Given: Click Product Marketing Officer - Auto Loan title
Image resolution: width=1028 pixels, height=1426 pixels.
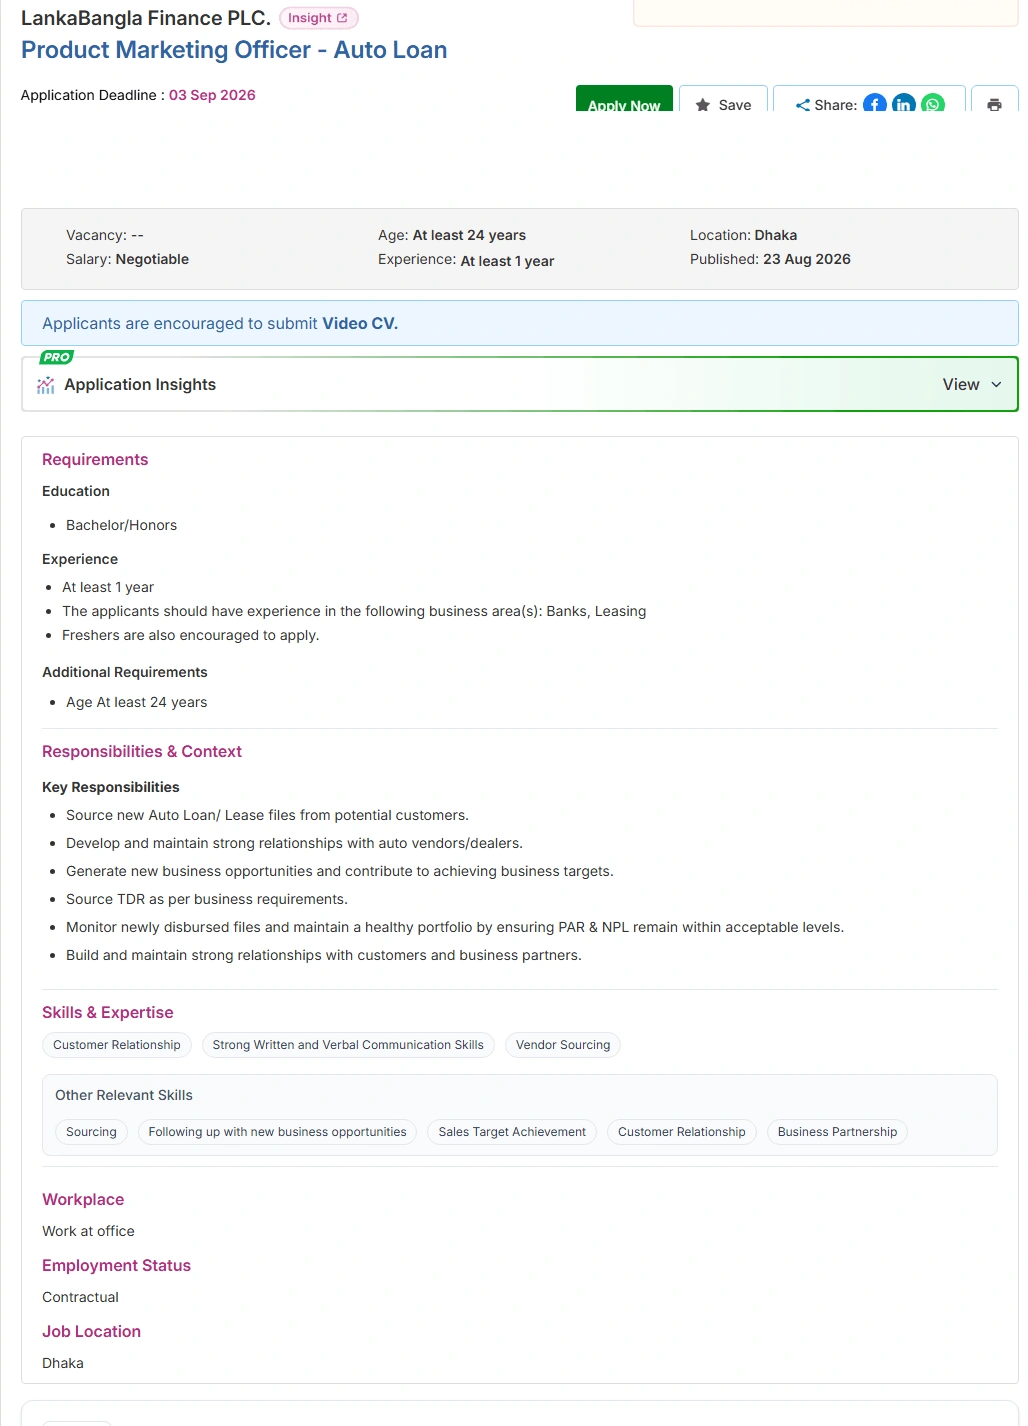Looking at the screenshot, I should (x=234, y=50).
